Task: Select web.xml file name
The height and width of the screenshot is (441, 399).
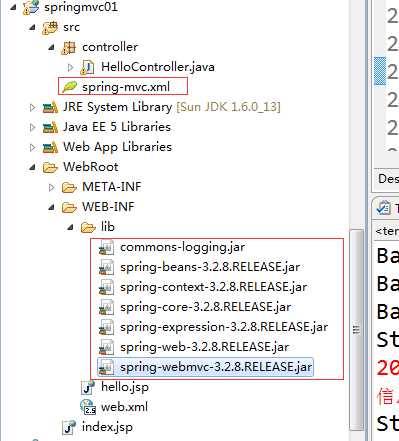Action: point(124,407)
